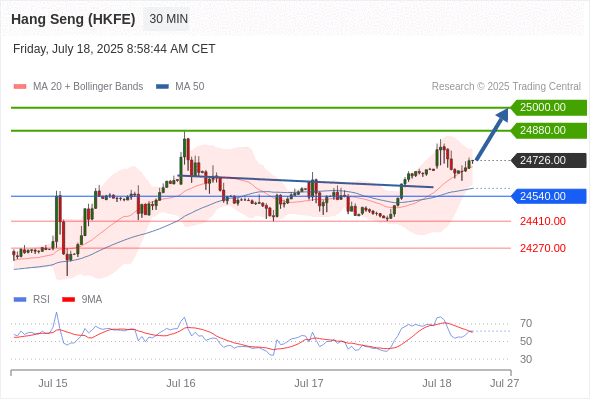Viewport: 590px width, 400px height.
Task: Click the red 9MA legend swatch
Action: pos(68,300)
